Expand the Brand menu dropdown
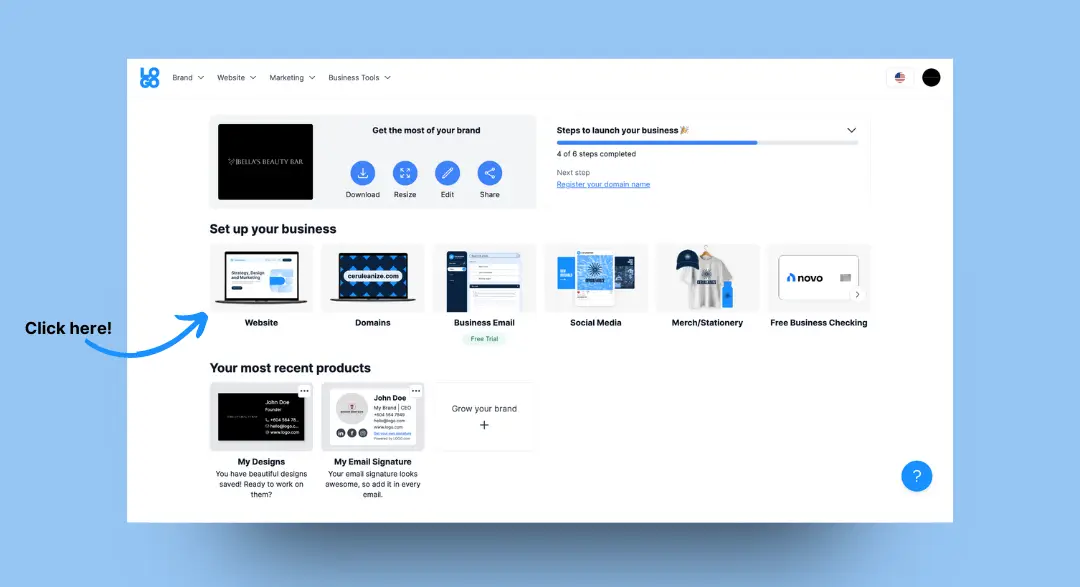Image resolution: width=1080 pixels, height=587 pixels. (x=186, y=77)
